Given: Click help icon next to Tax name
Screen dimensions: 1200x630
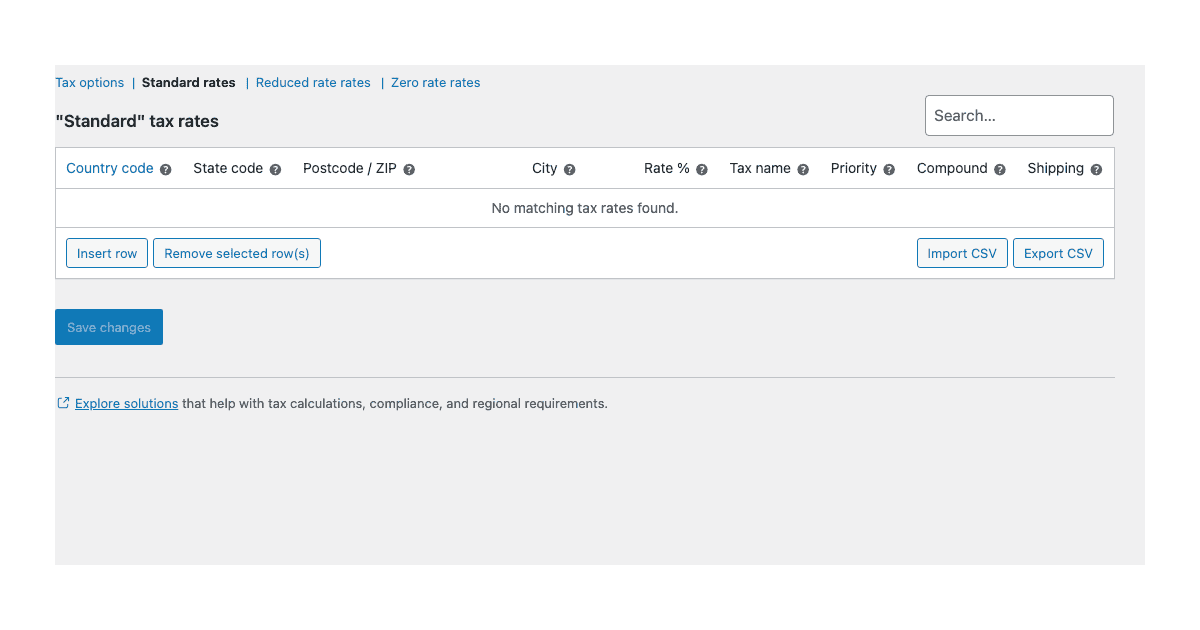Looking at the screenshot, I should click(803, 170).
